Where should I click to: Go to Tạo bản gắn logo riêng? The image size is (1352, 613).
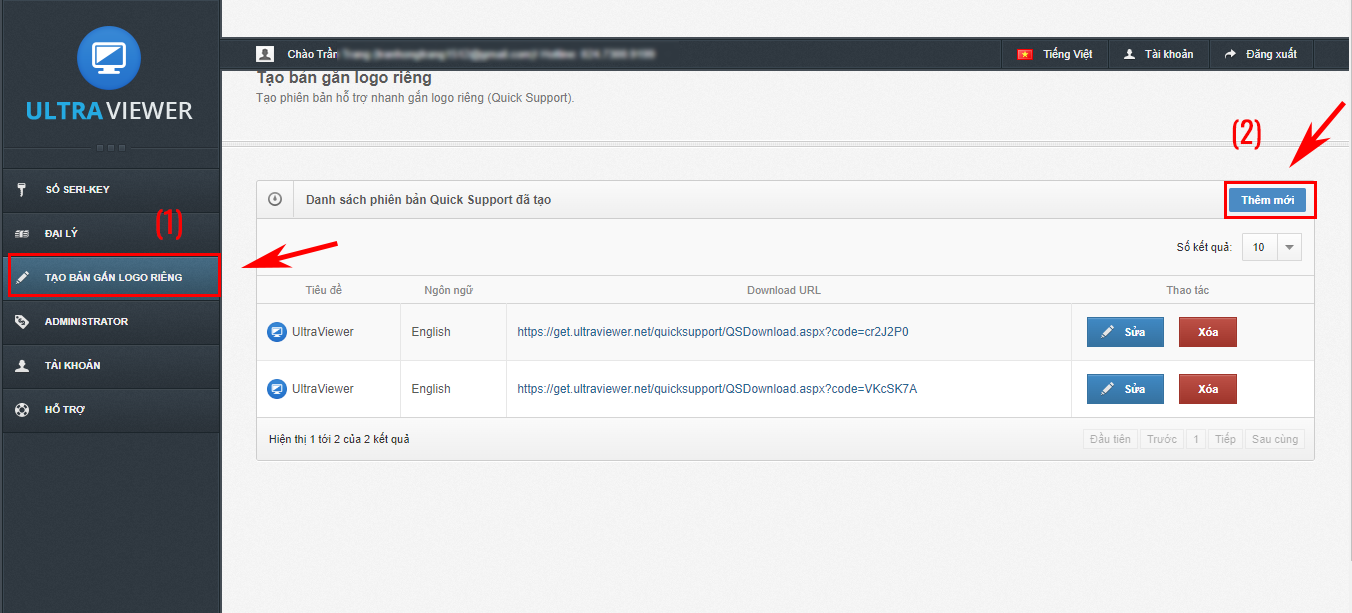point(112,277)
